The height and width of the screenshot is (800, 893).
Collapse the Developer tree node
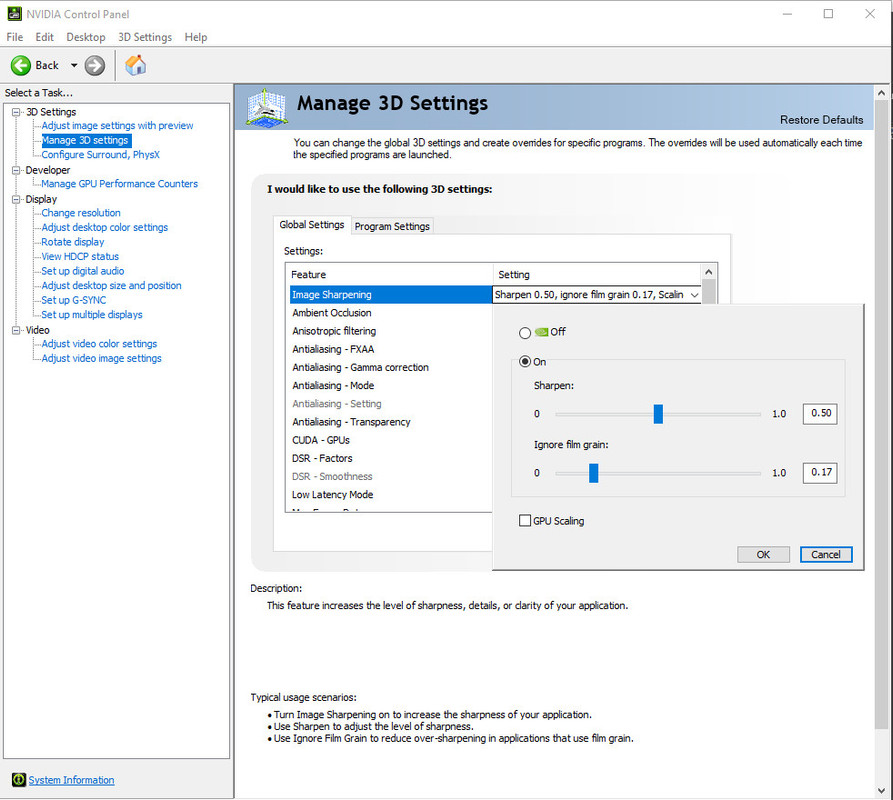[x=17, y=170]
